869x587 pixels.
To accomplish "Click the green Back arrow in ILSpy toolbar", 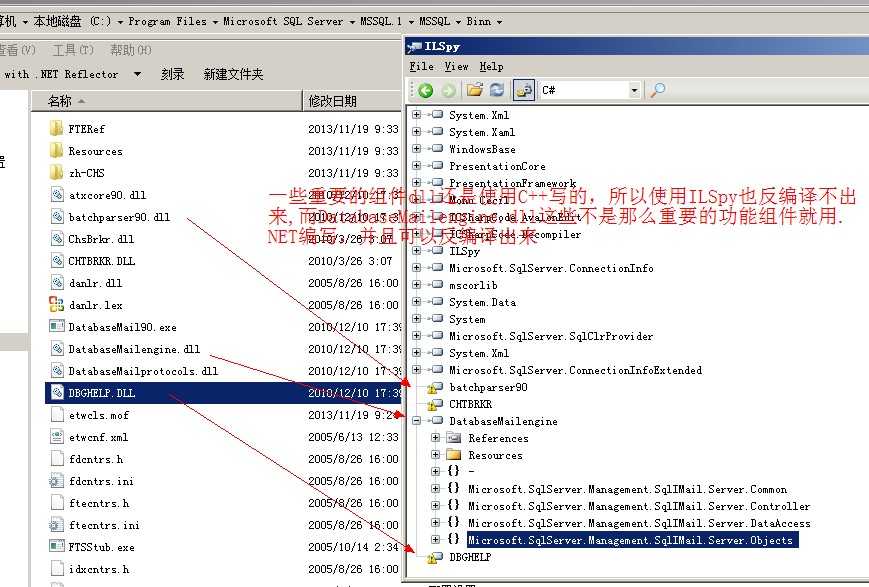I will [x=426, y=90].
